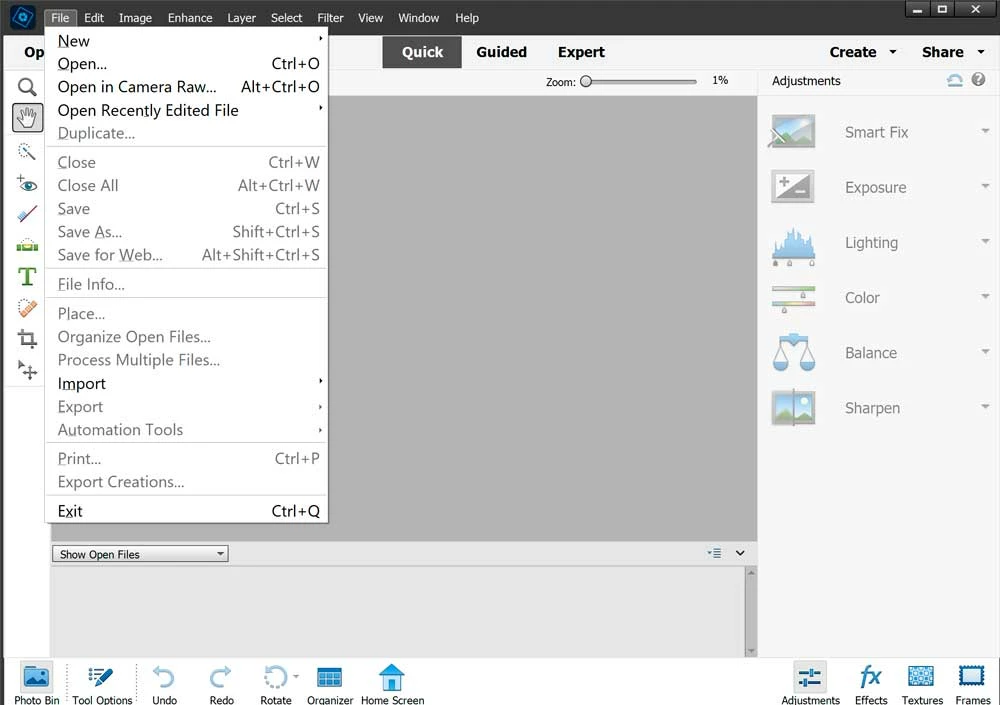Expand the Exposure adjustment

pos(985,186)
